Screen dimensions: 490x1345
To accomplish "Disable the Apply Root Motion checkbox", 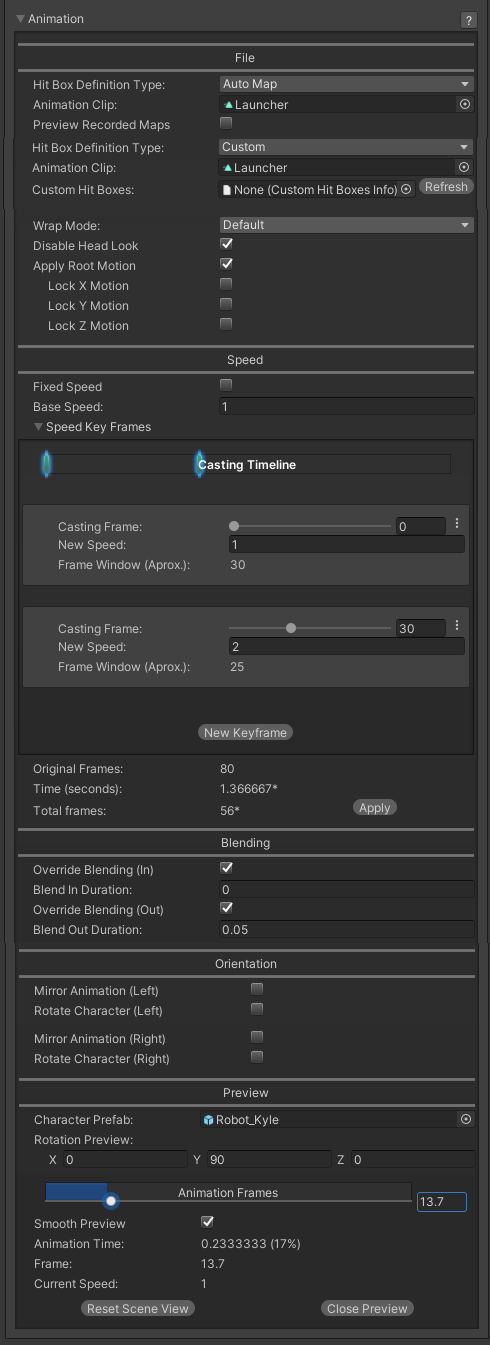I will click(x=226, y=265).
